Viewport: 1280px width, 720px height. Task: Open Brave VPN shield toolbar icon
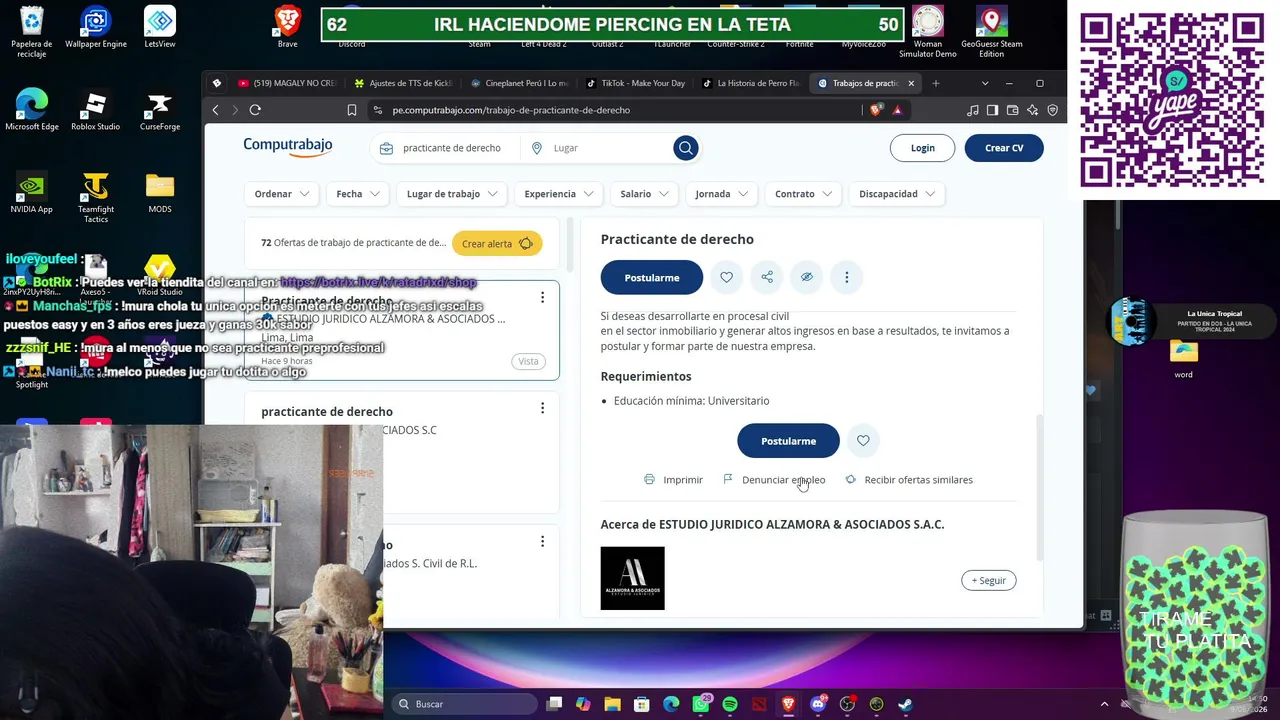click(x=1052, y=110)
